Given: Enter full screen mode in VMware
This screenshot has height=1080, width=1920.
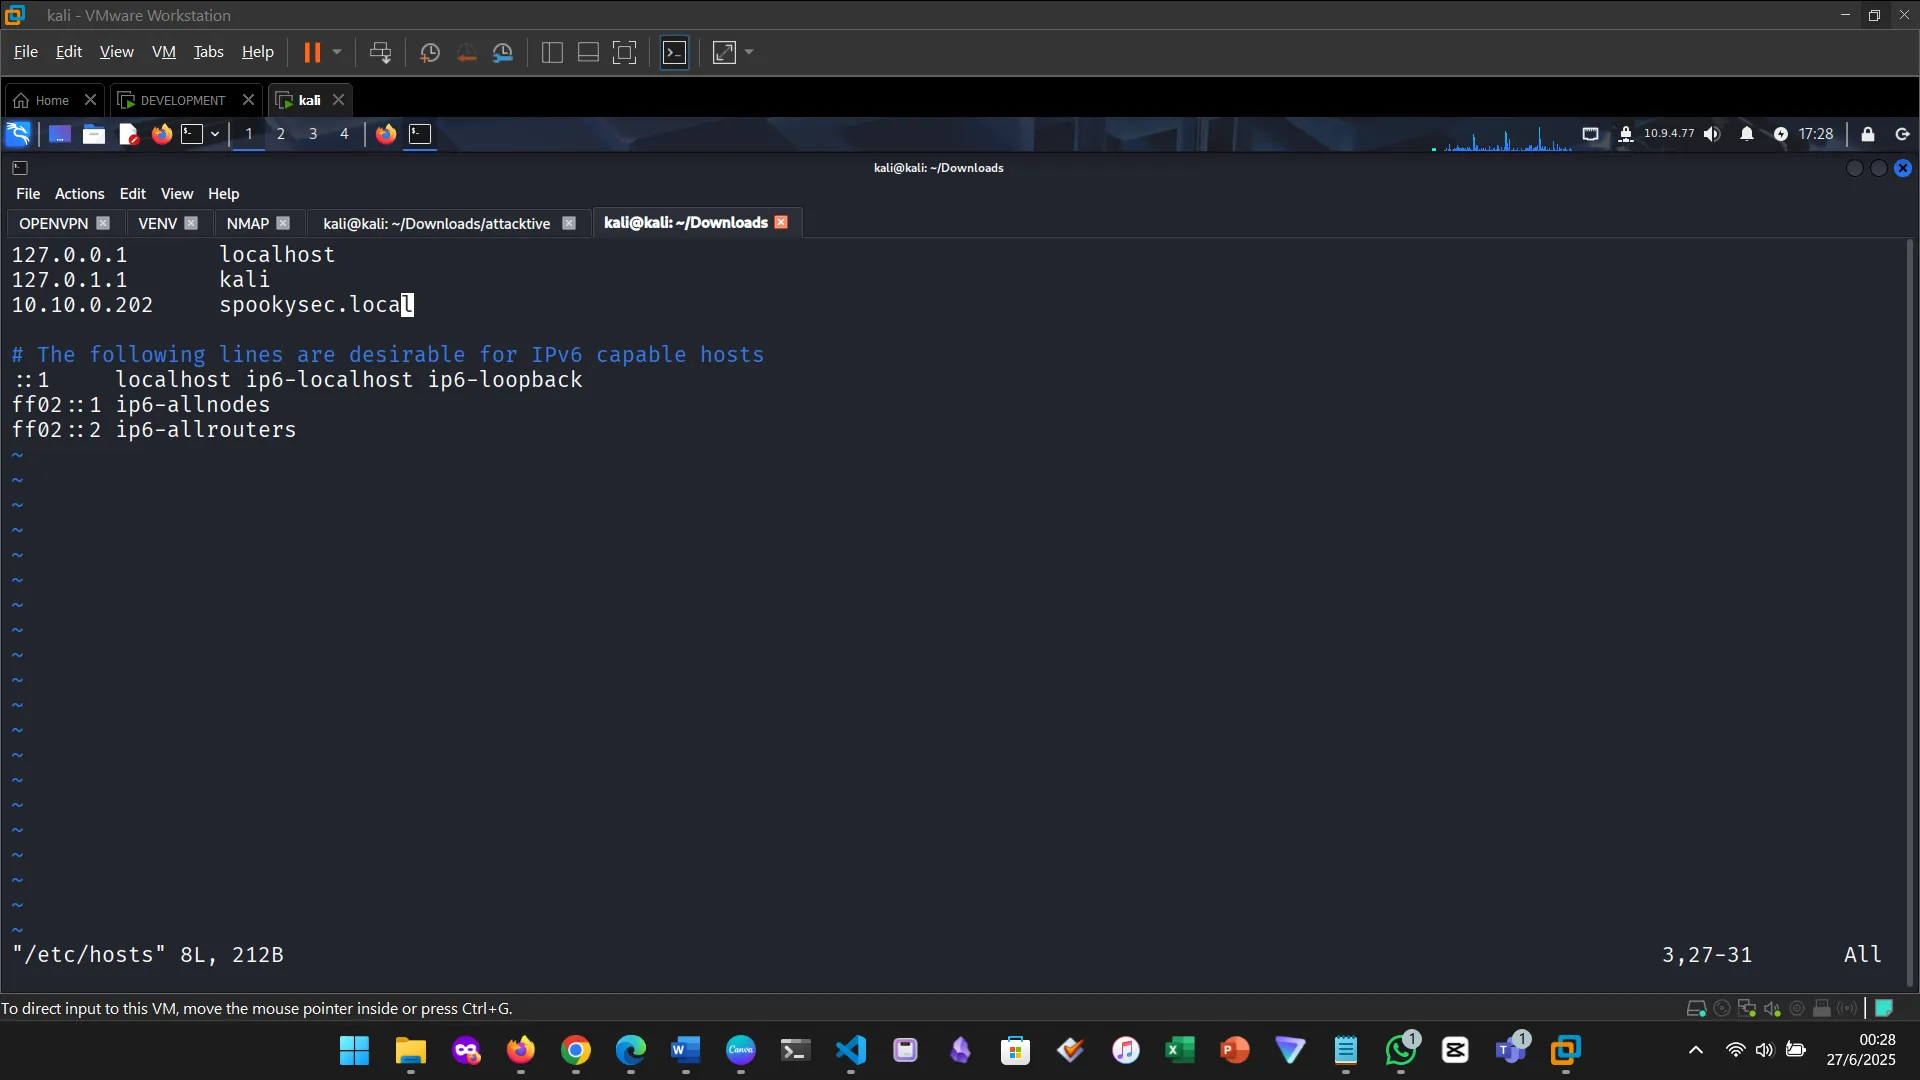Looking at the screenshot, I should [x=624, y=52].
